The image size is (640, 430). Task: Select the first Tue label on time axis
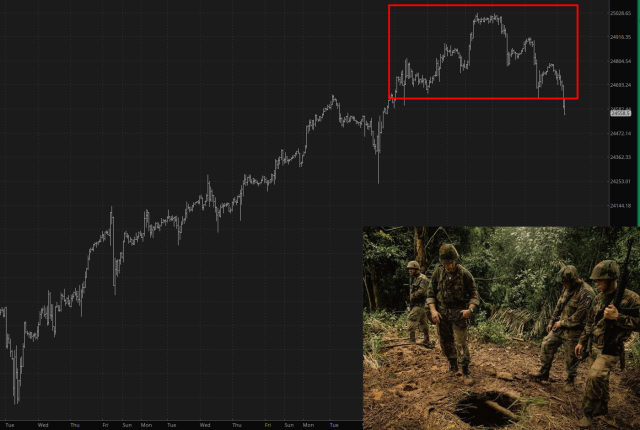click(10, 425)
